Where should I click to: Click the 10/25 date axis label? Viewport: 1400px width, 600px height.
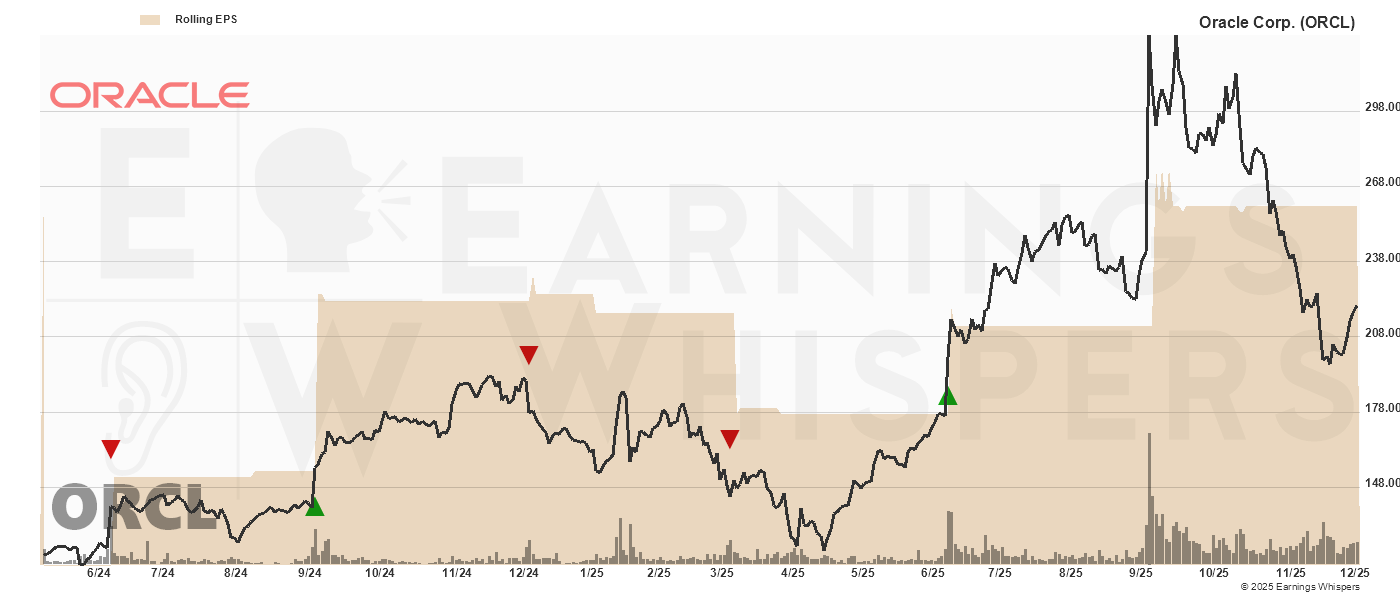1213,573
